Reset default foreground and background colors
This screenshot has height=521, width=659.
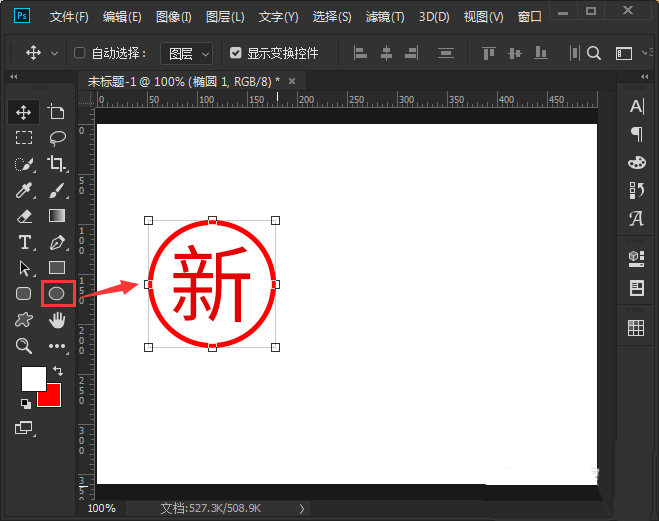(26, 404)
